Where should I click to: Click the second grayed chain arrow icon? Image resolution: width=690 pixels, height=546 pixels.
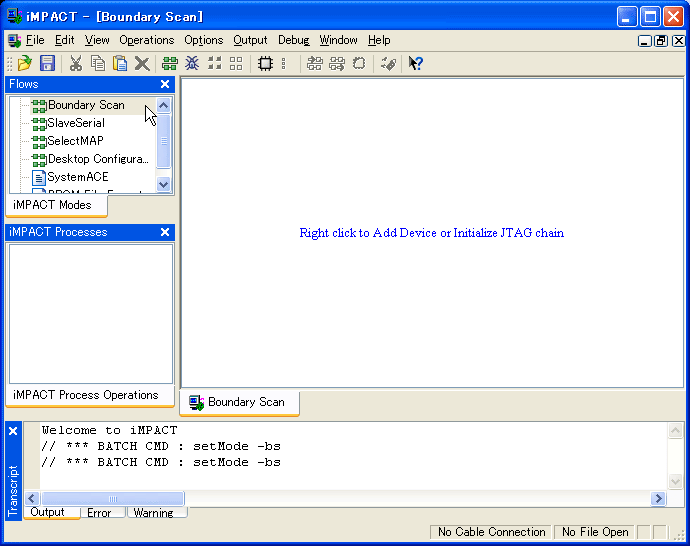(x=337, y=63)
